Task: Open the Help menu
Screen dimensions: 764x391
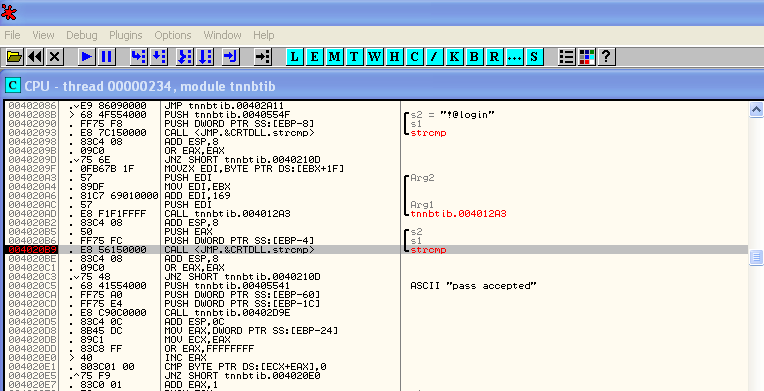Action: point(264,35)
